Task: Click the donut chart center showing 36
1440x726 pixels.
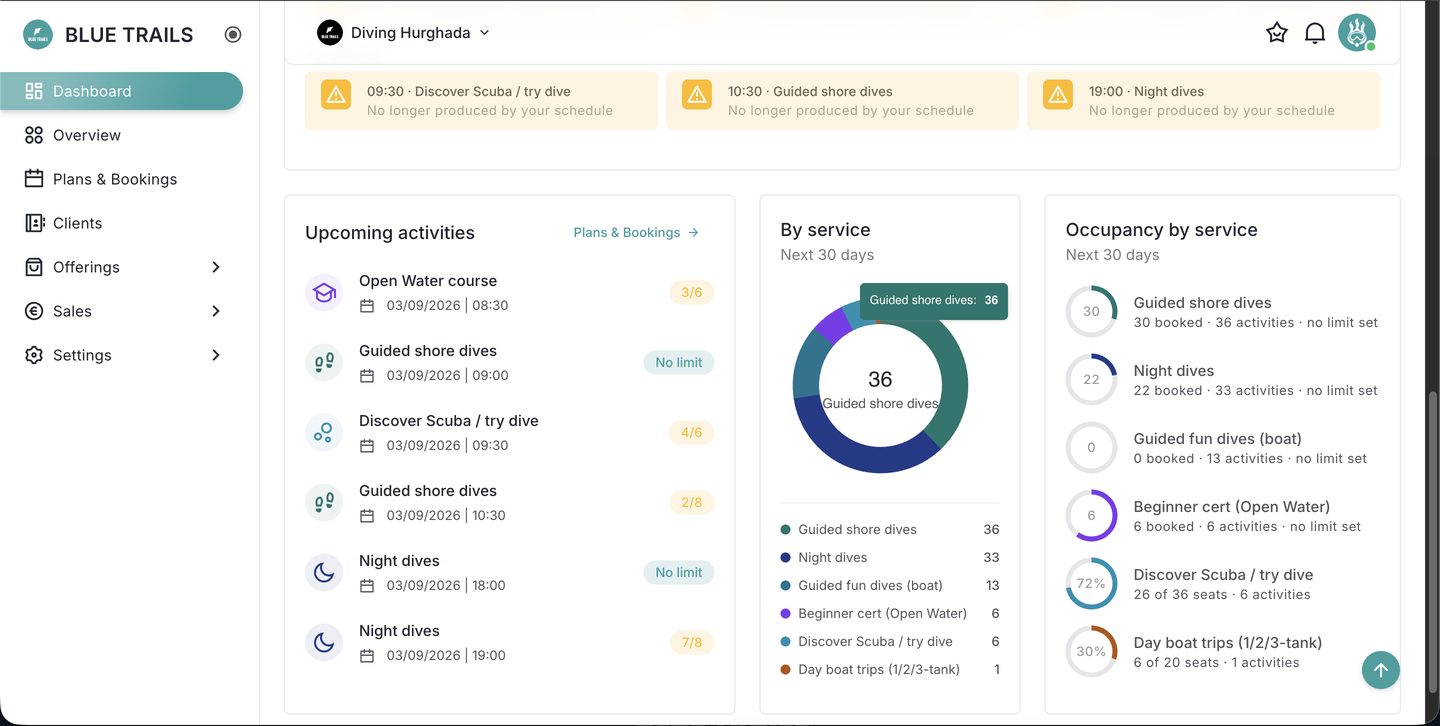Action: point(880,379)
